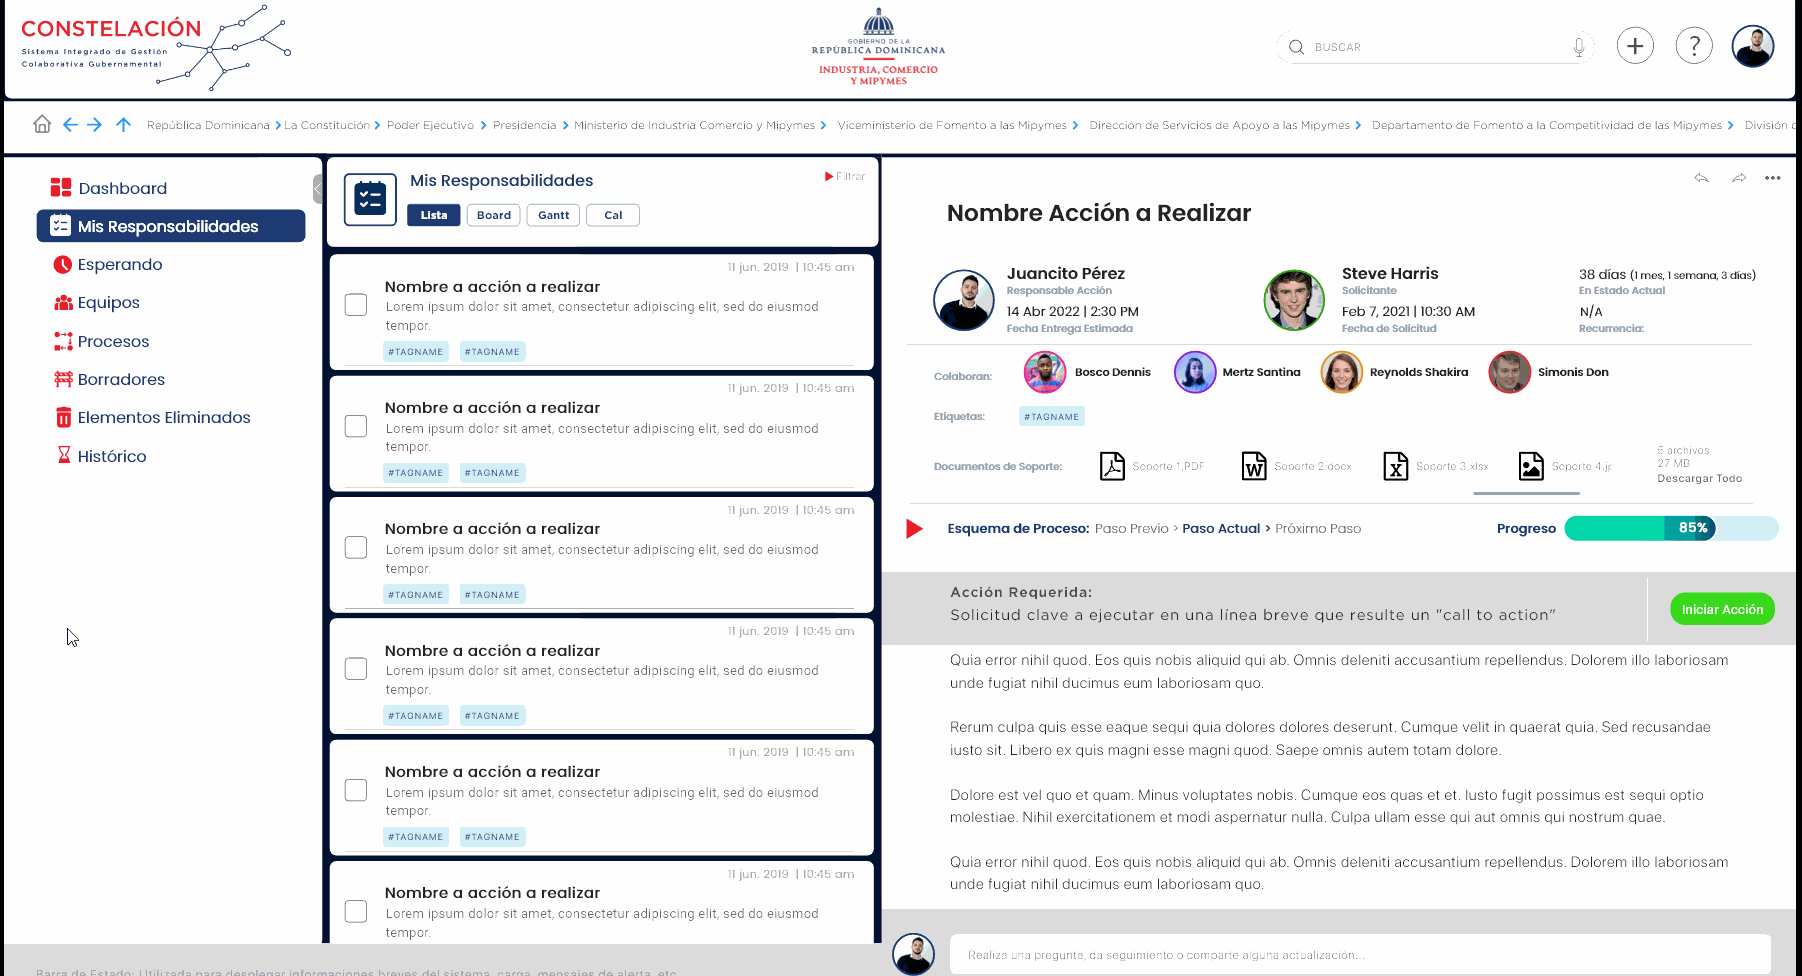Click the 85% progress bar
The image size is (1802, 976).
click(1670, 528)
